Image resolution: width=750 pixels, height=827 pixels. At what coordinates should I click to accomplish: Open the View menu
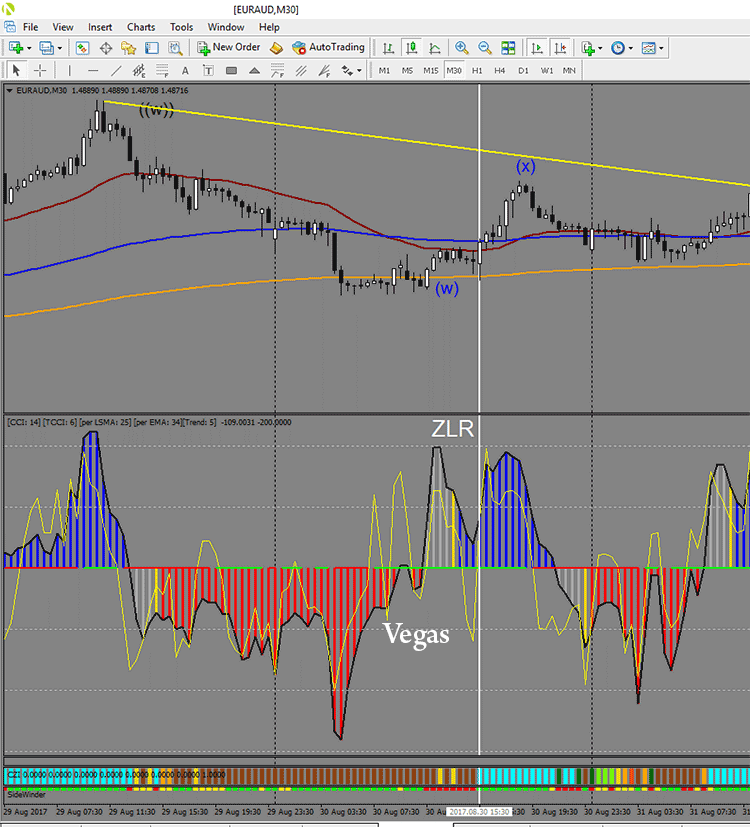[x=63, y=27]
